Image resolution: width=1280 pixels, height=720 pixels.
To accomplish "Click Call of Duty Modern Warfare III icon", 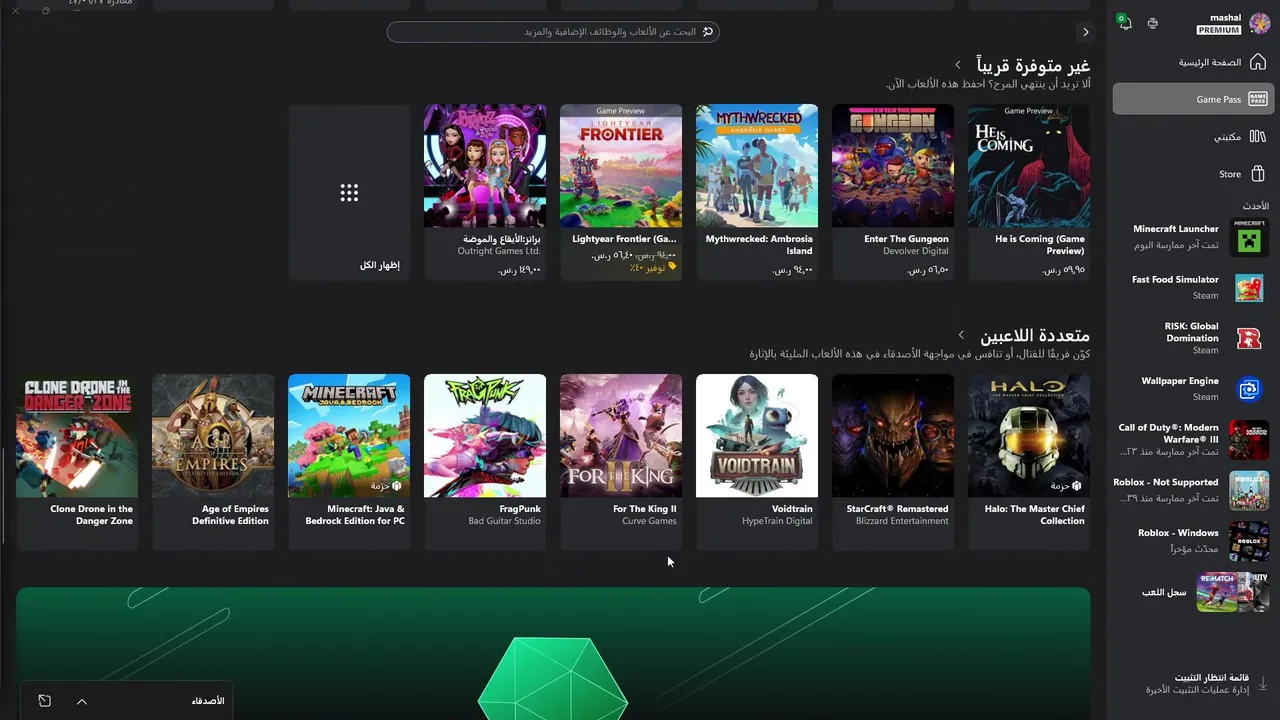I will coord(1249,440).
